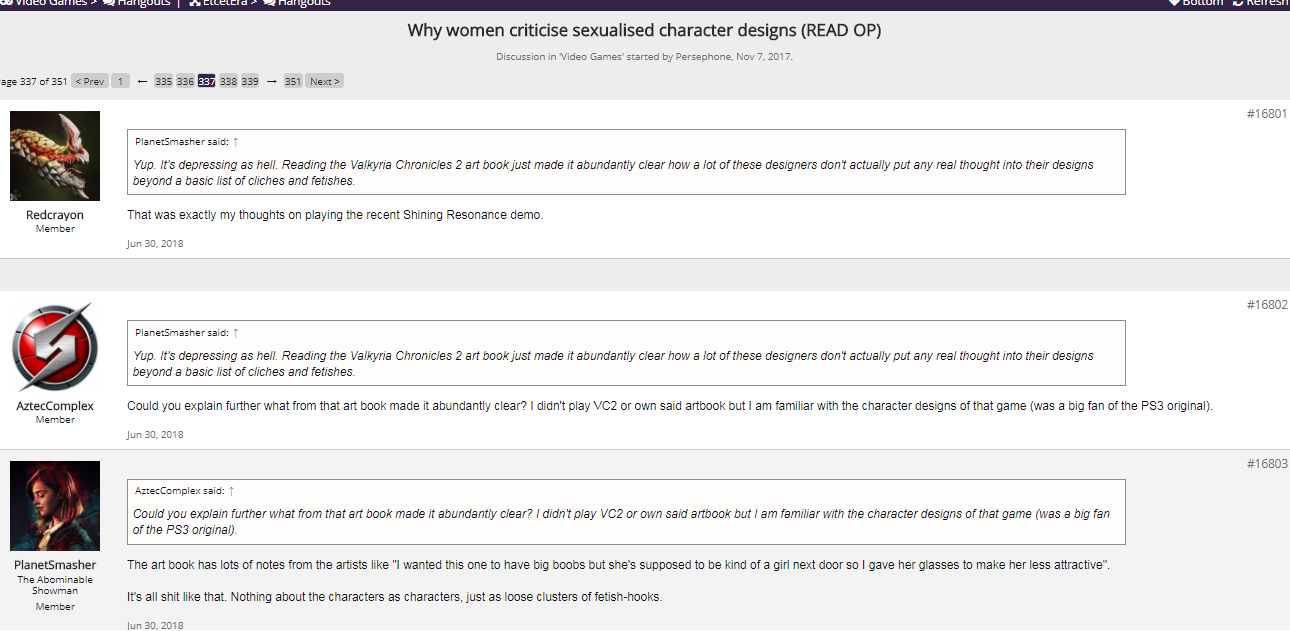The width and height of the screenshot is (1290, 631).
Task: View Redcrayon's user profile name link
Action: coord(55,215)
